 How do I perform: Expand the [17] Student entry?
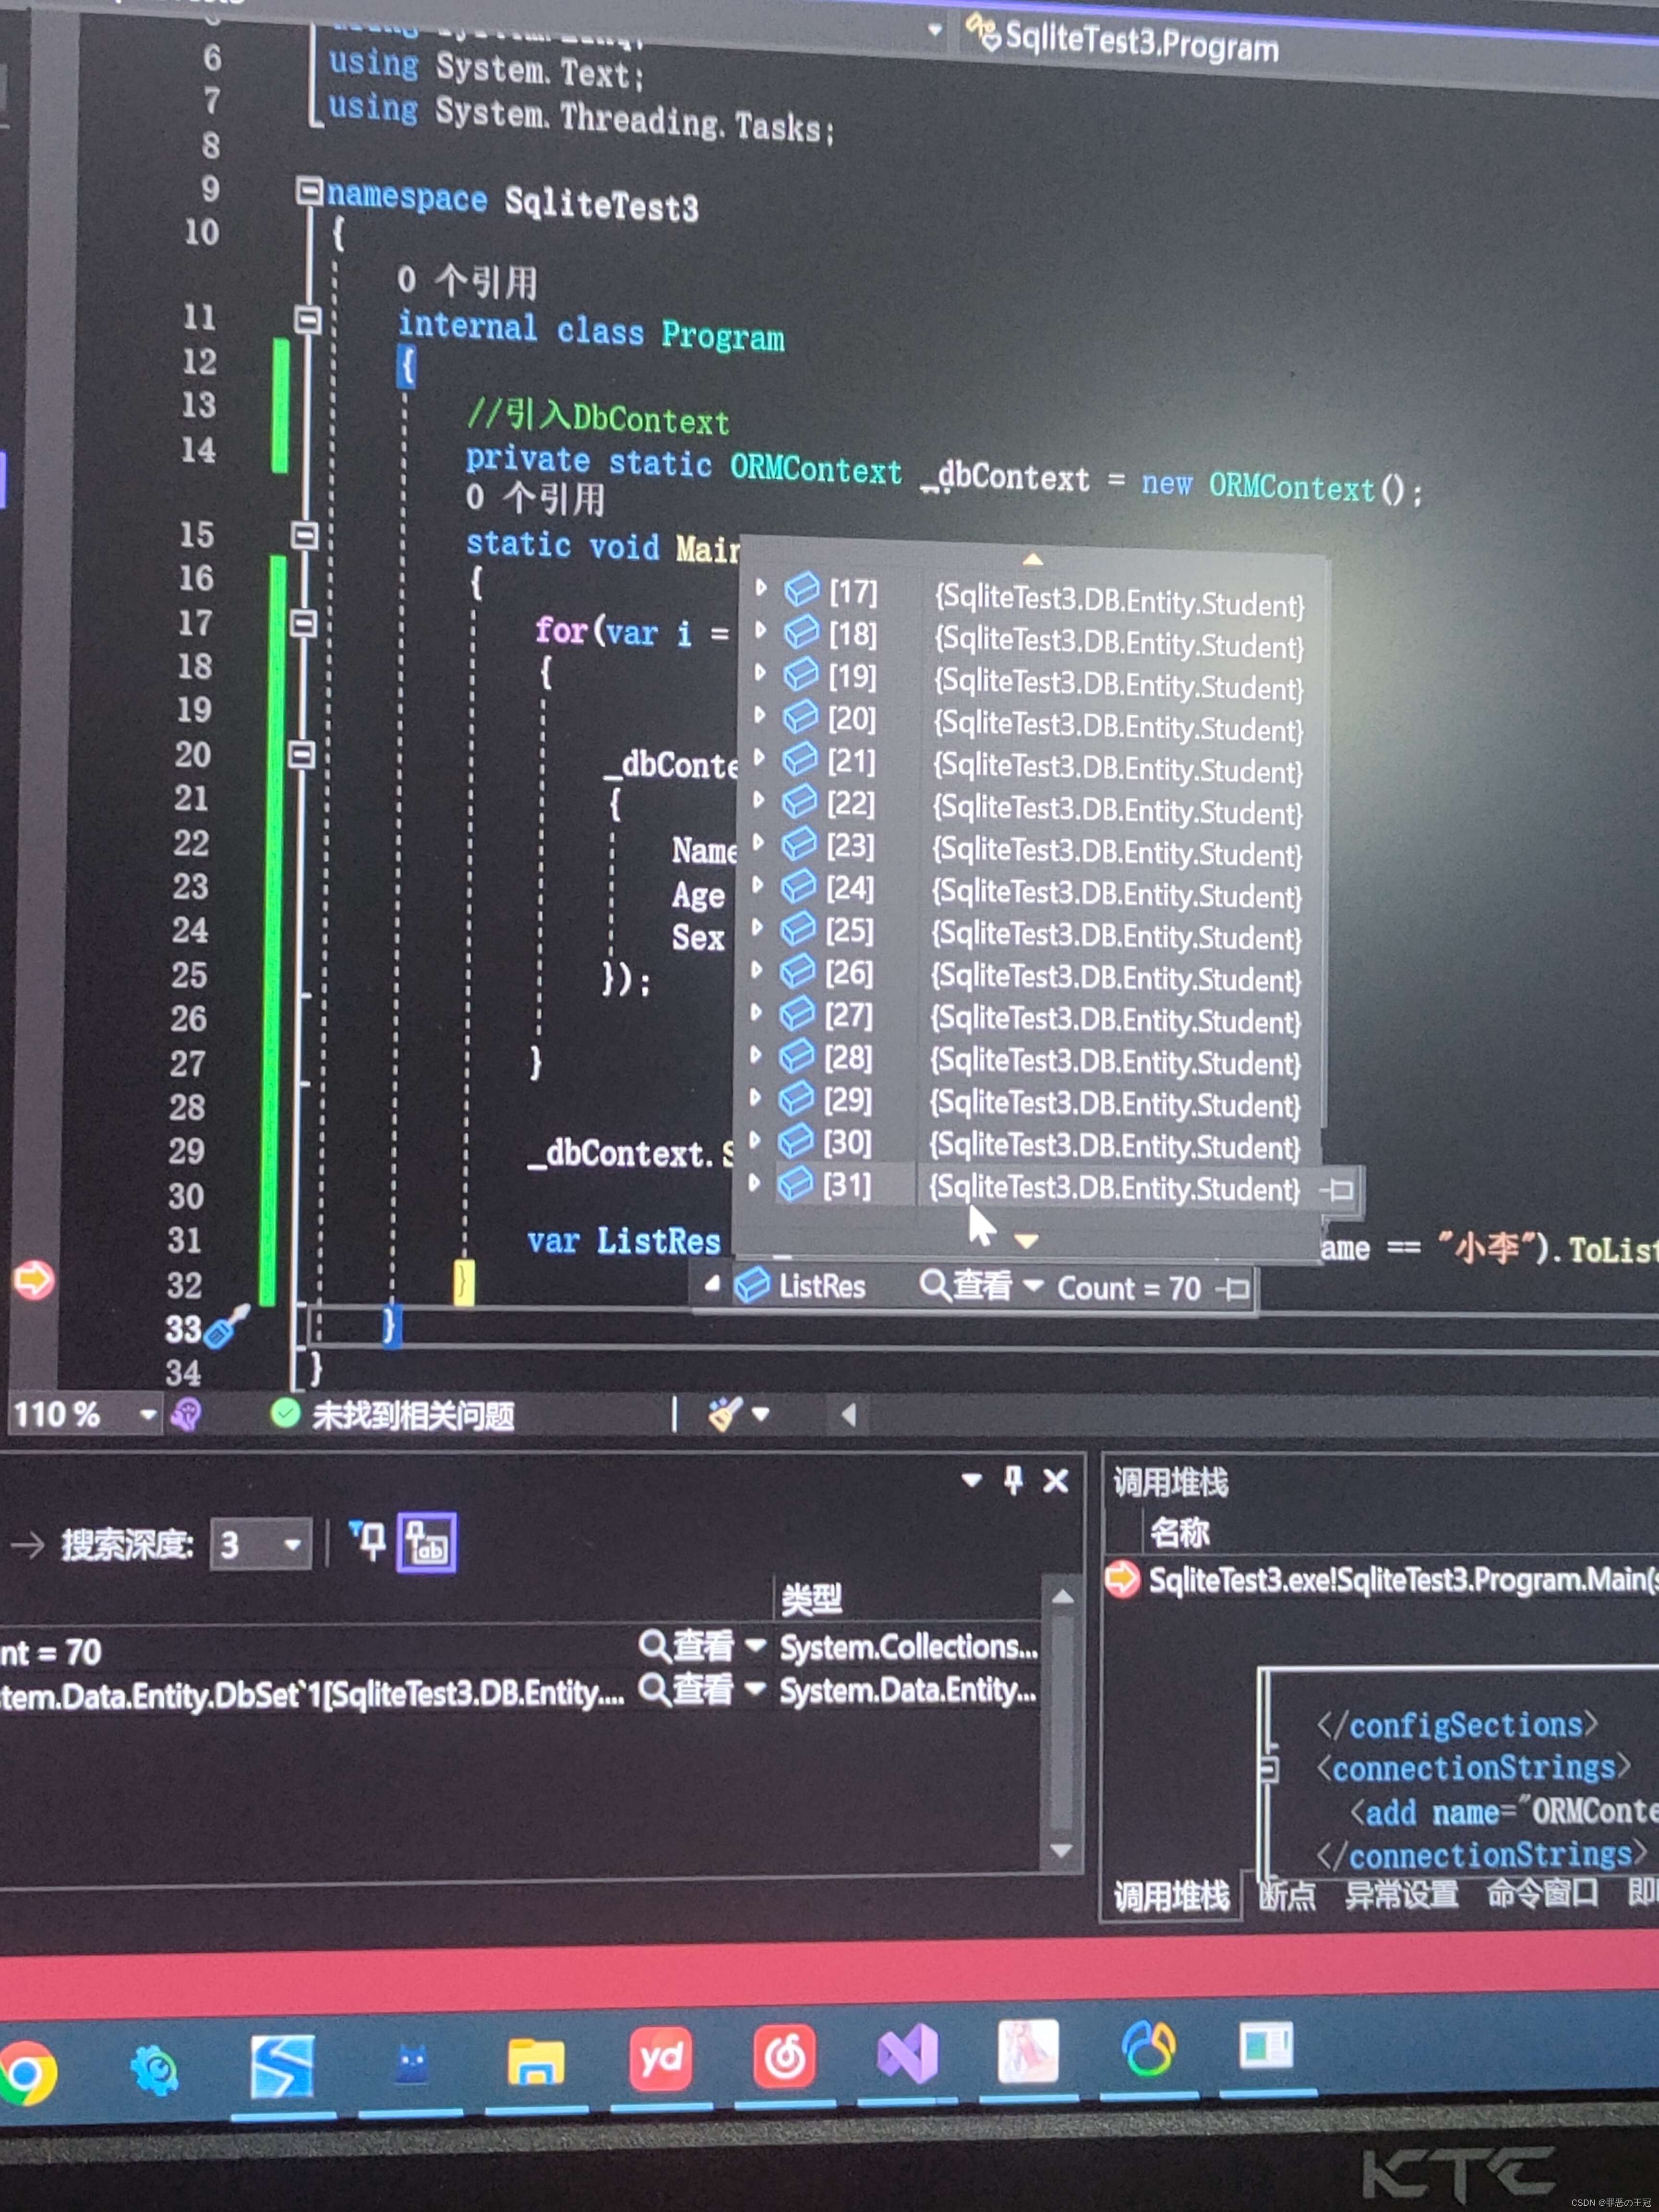pyautogui.click(x=761, y=588)
